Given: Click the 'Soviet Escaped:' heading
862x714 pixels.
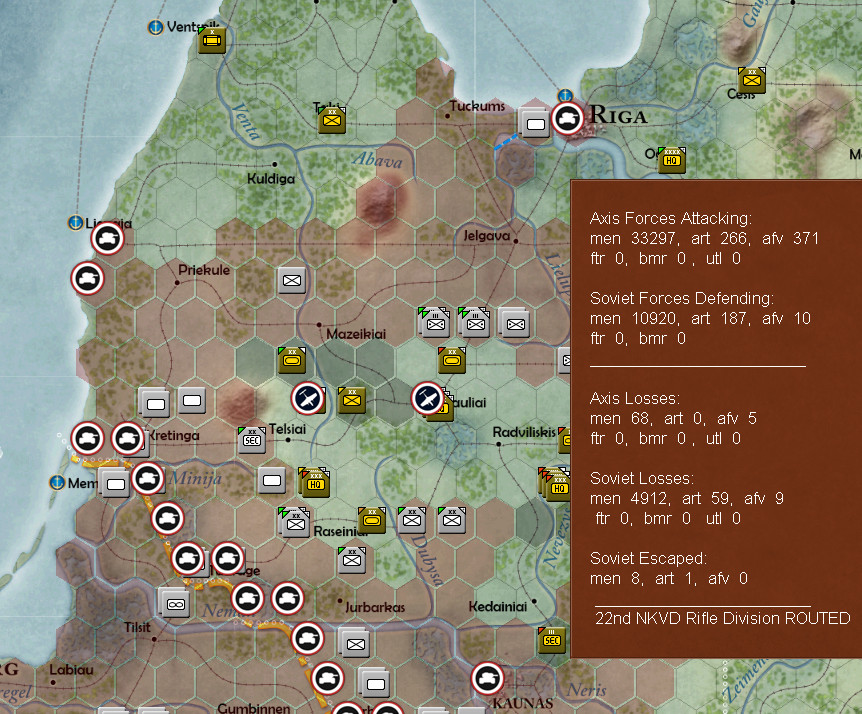Looking at the screenshot, I should tap(649, 558).
